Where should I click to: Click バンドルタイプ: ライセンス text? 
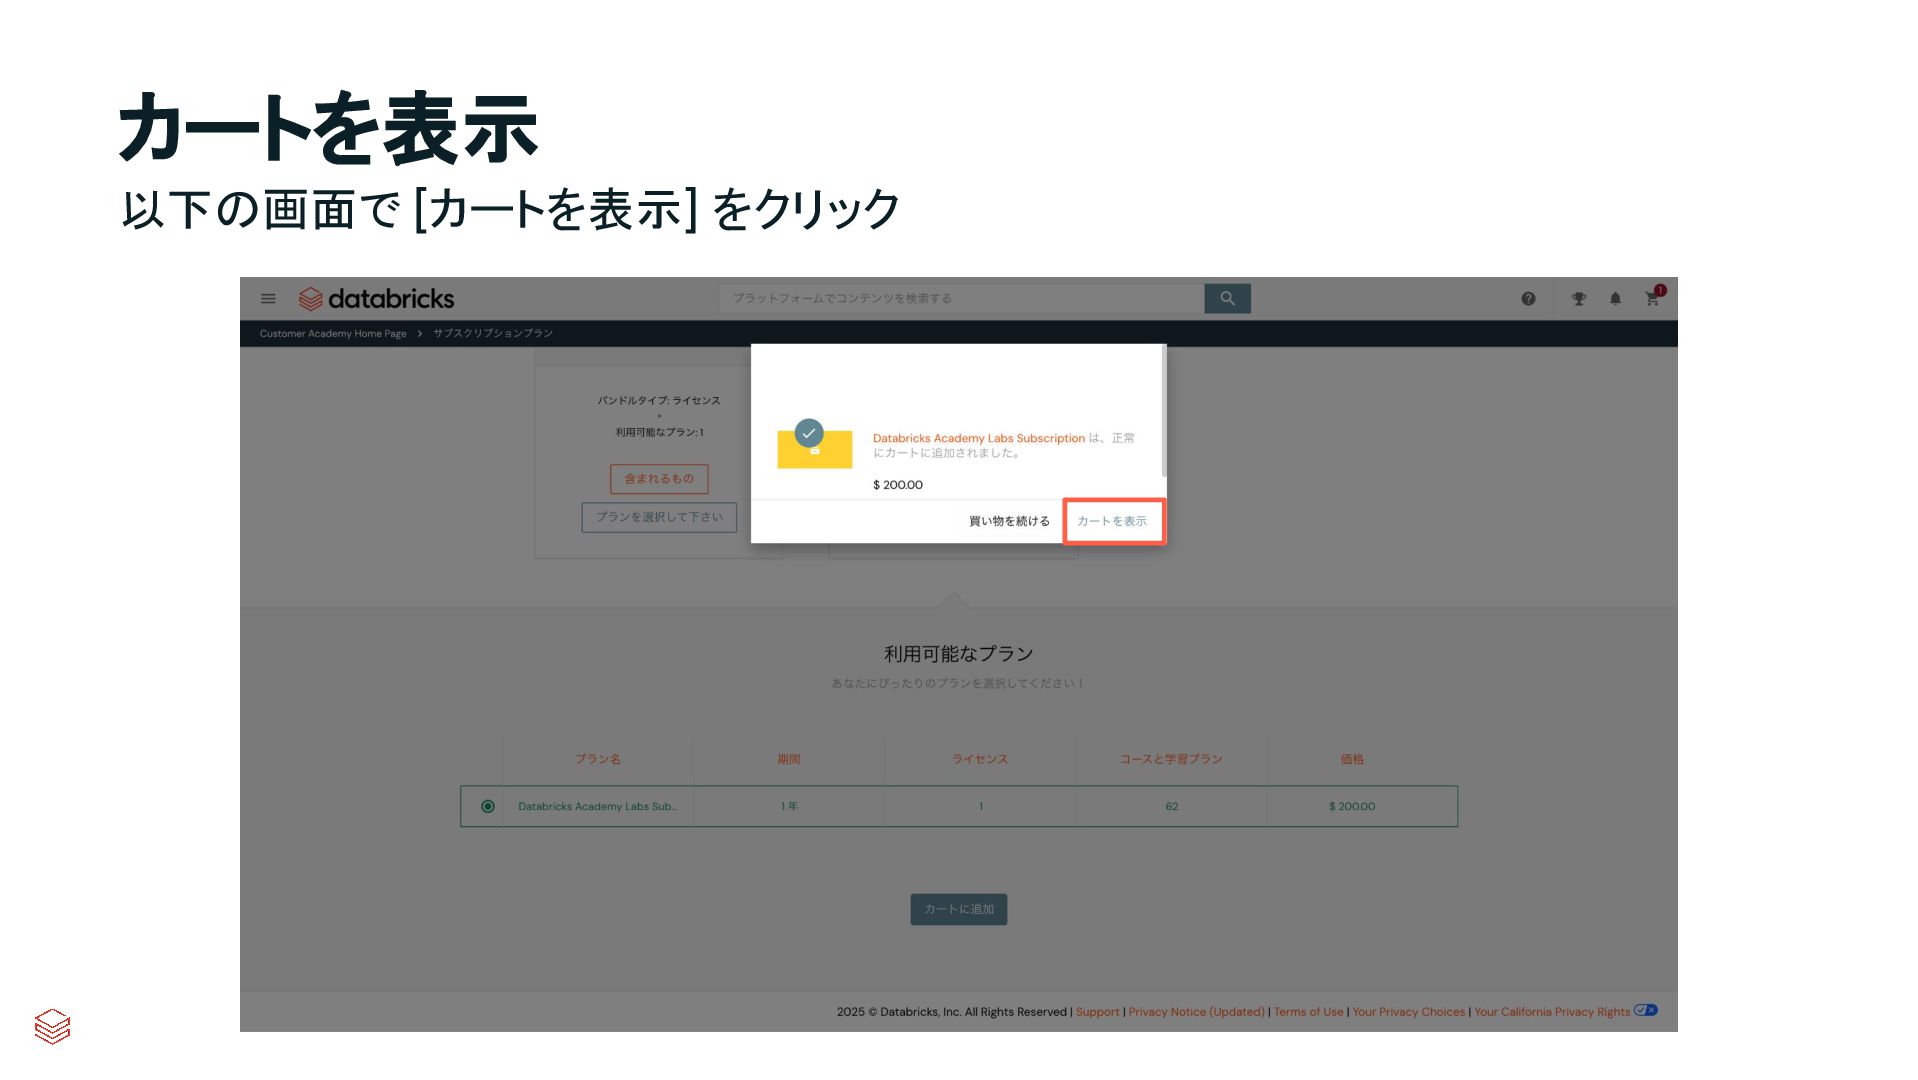(x=659, y=400)
